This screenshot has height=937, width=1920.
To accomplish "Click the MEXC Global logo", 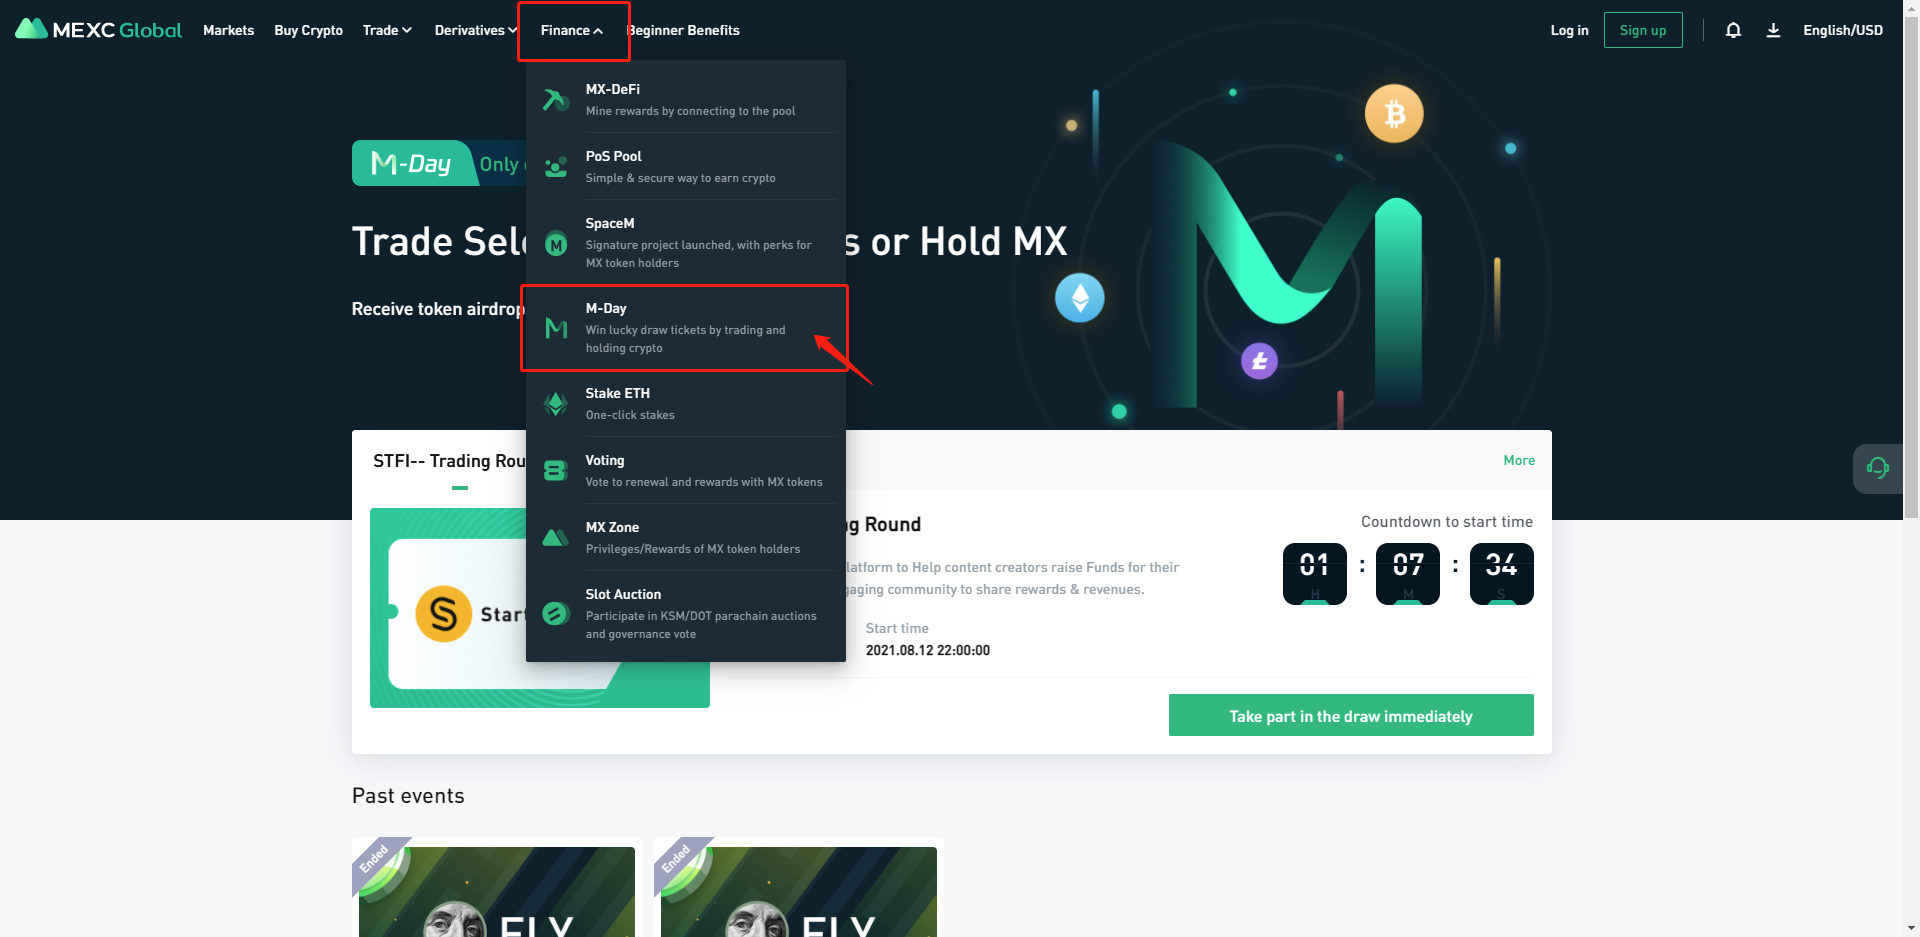I will (x=98, y=29).
